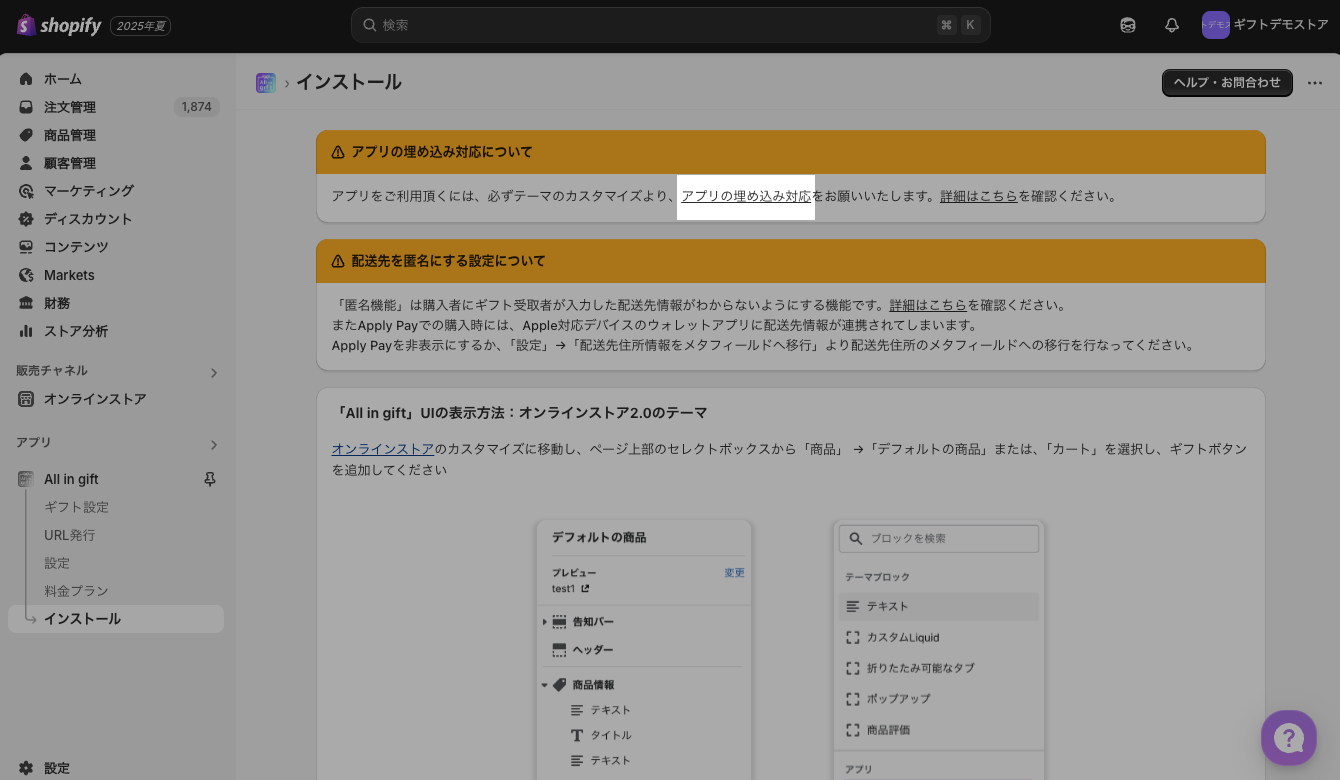The width and height of the screenshot is (1340, 780).
Task: Click the target icon beside マーケティング
Action: point(26,191)
